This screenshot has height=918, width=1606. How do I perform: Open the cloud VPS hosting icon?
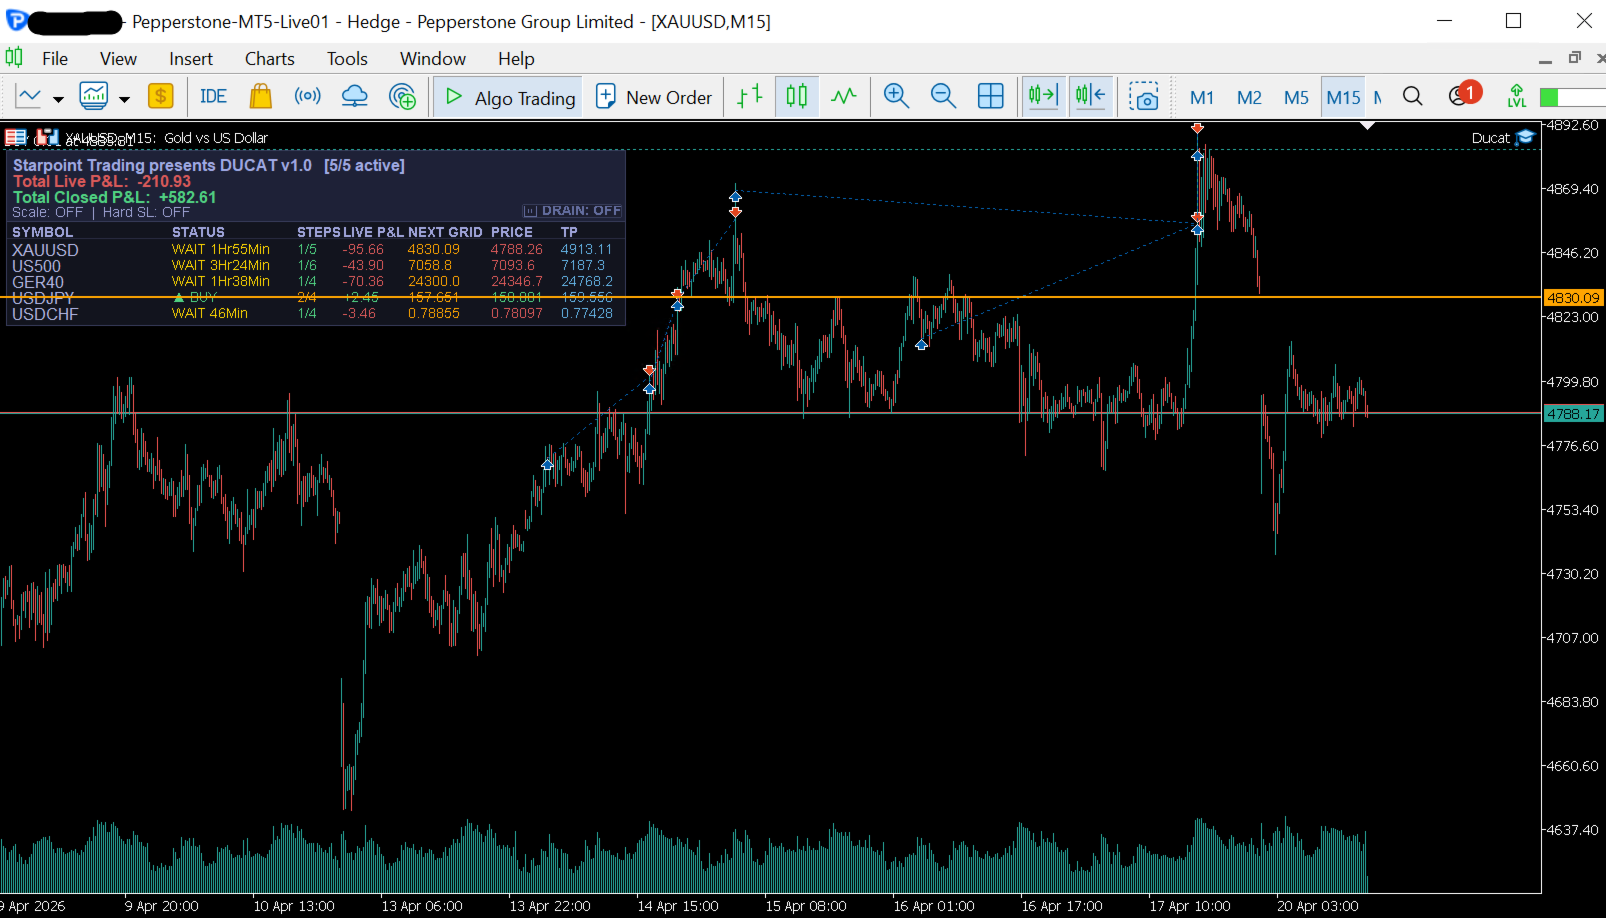tap(354, 96)
